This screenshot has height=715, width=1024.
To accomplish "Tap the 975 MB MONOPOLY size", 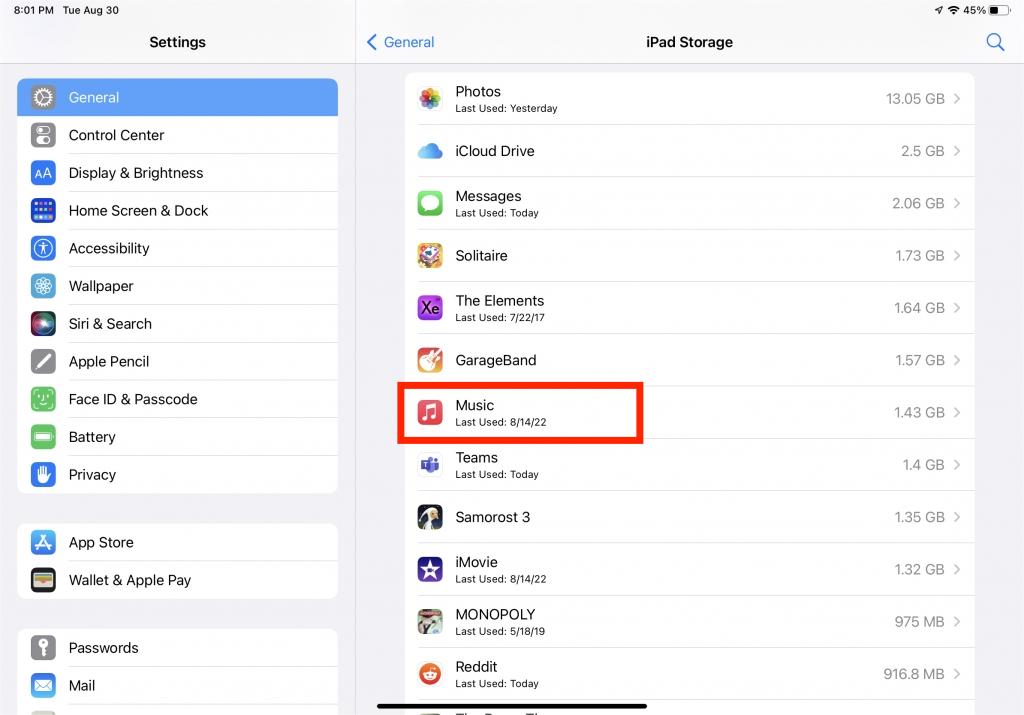I will click(x=920, y=622).
